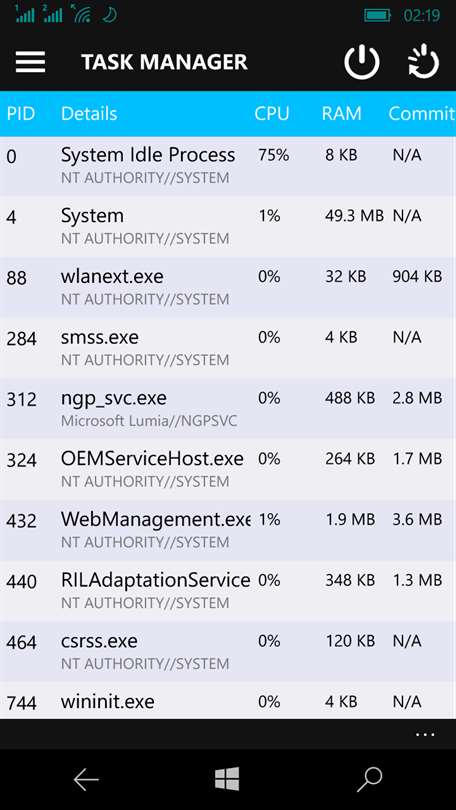456x810 pixels.
Task: Sort by the PID column header
Action: click(21, 114)
